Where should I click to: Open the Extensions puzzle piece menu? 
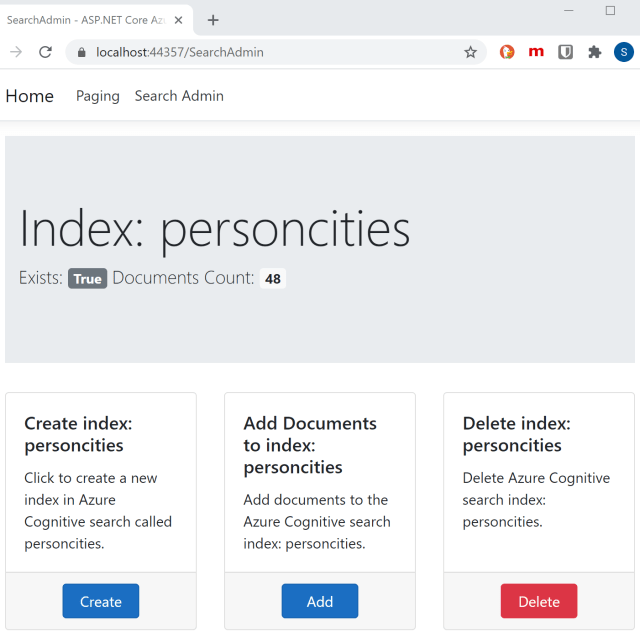pyautogui.click(x=594, y=52)
